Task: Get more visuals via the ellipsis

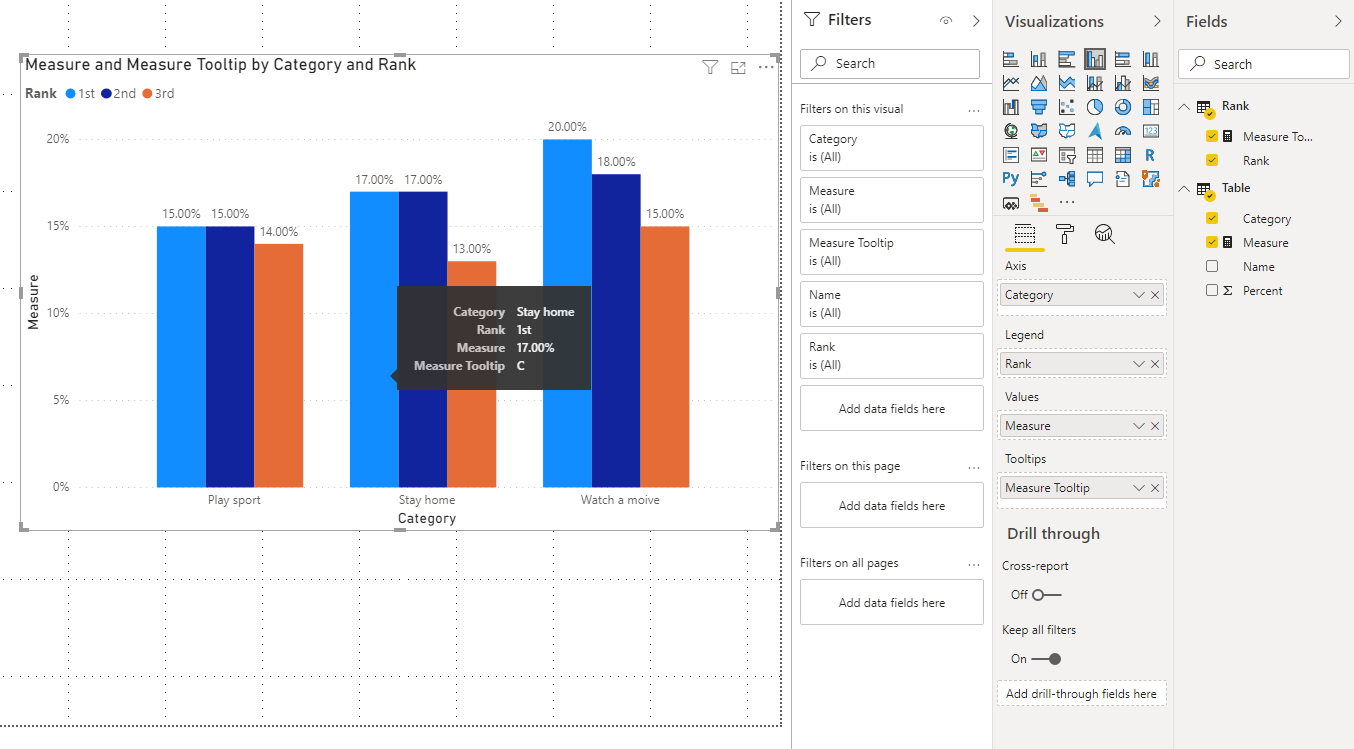Action: click(1067, 202)
